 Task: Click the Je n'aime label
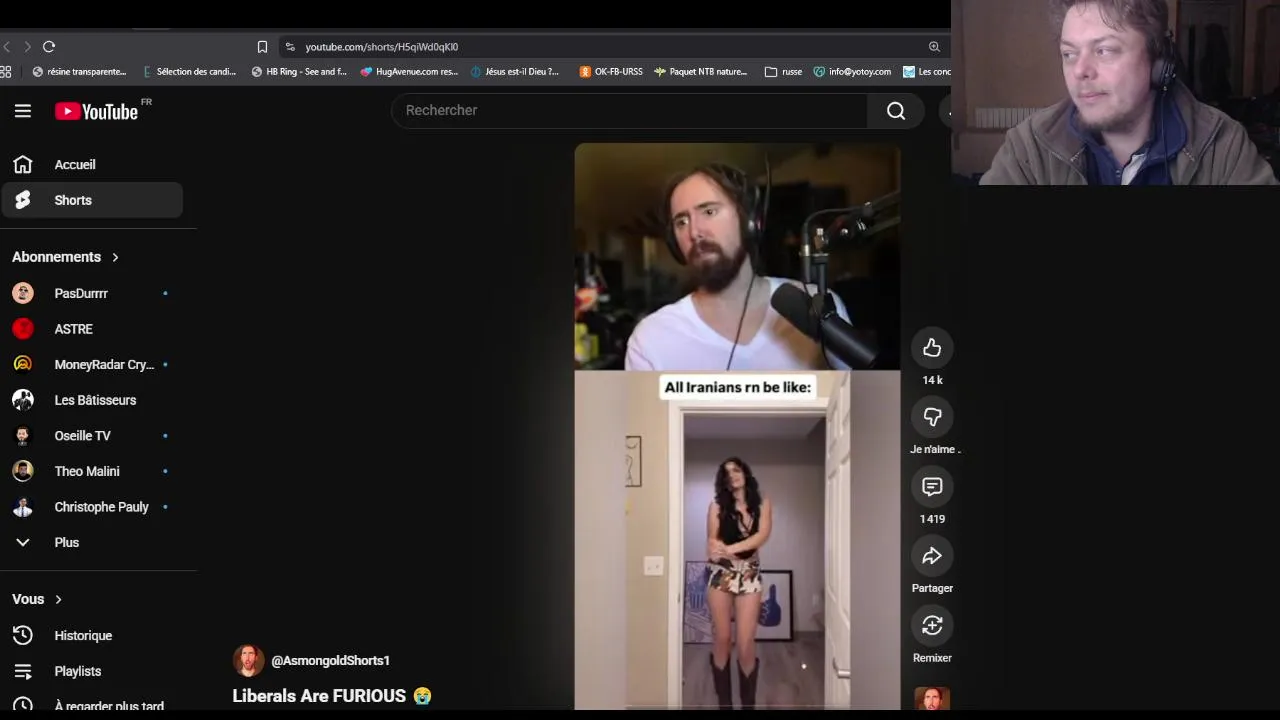click(935, 450)
